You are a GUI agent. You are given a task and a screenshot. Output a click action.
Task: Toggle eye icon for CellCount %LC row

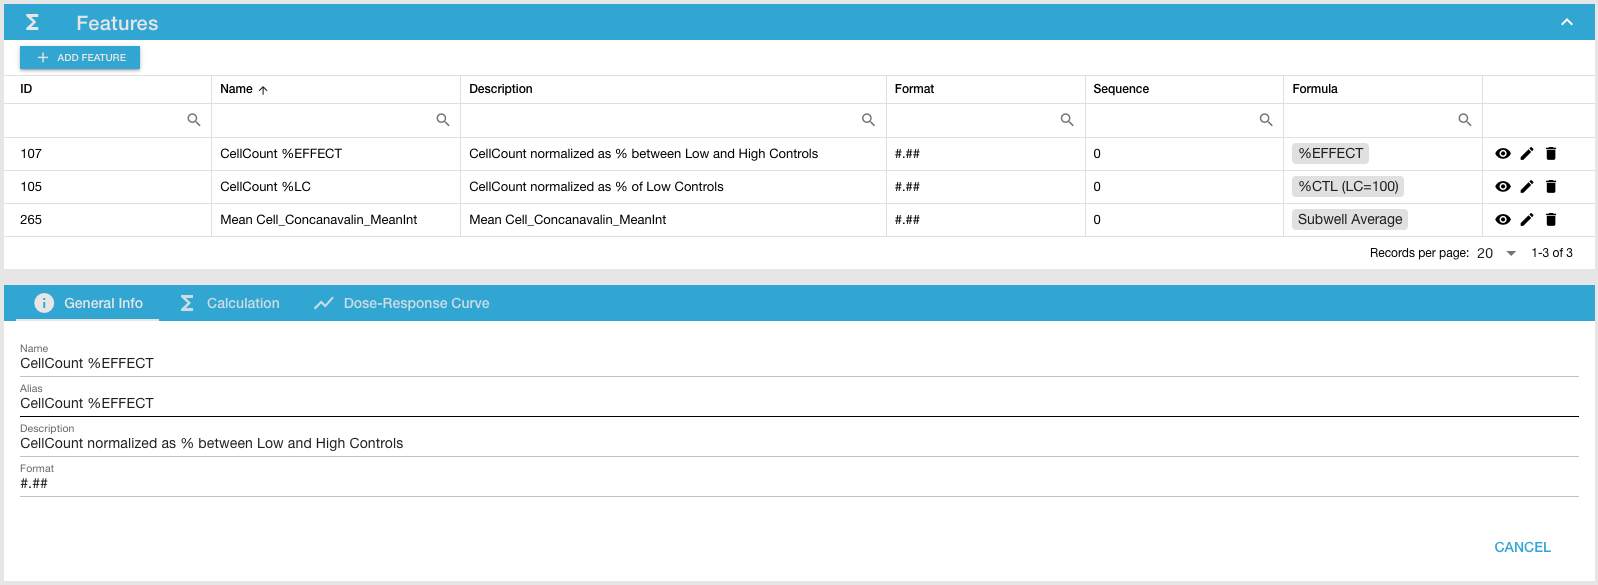click(x=1502, y=187)
